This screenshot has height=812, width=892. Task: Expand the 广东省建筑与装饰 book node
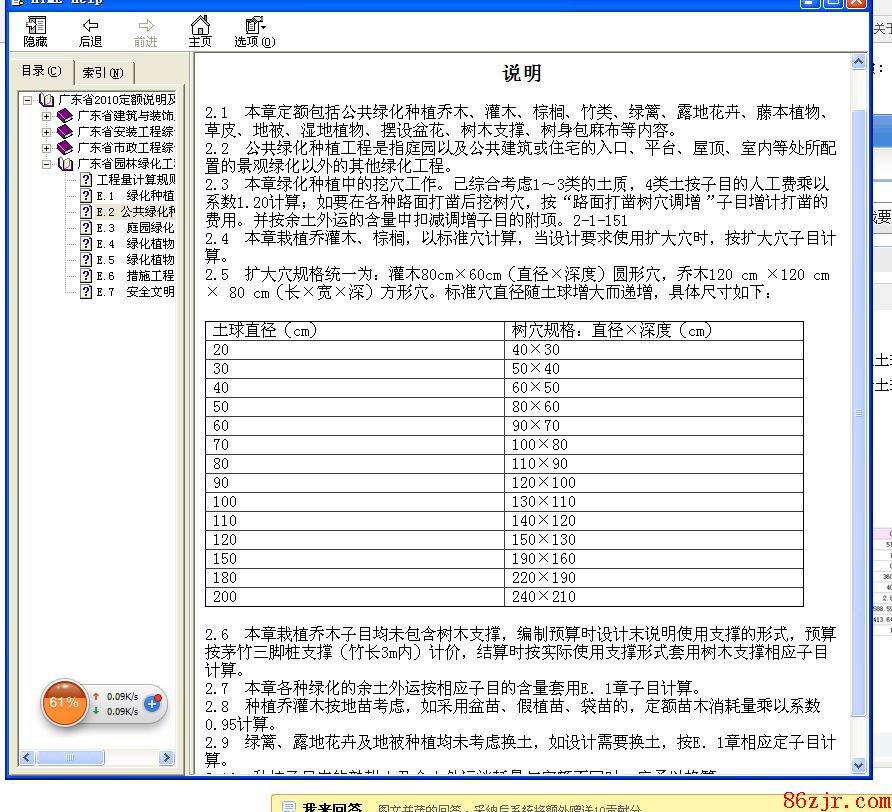point(46,116)
